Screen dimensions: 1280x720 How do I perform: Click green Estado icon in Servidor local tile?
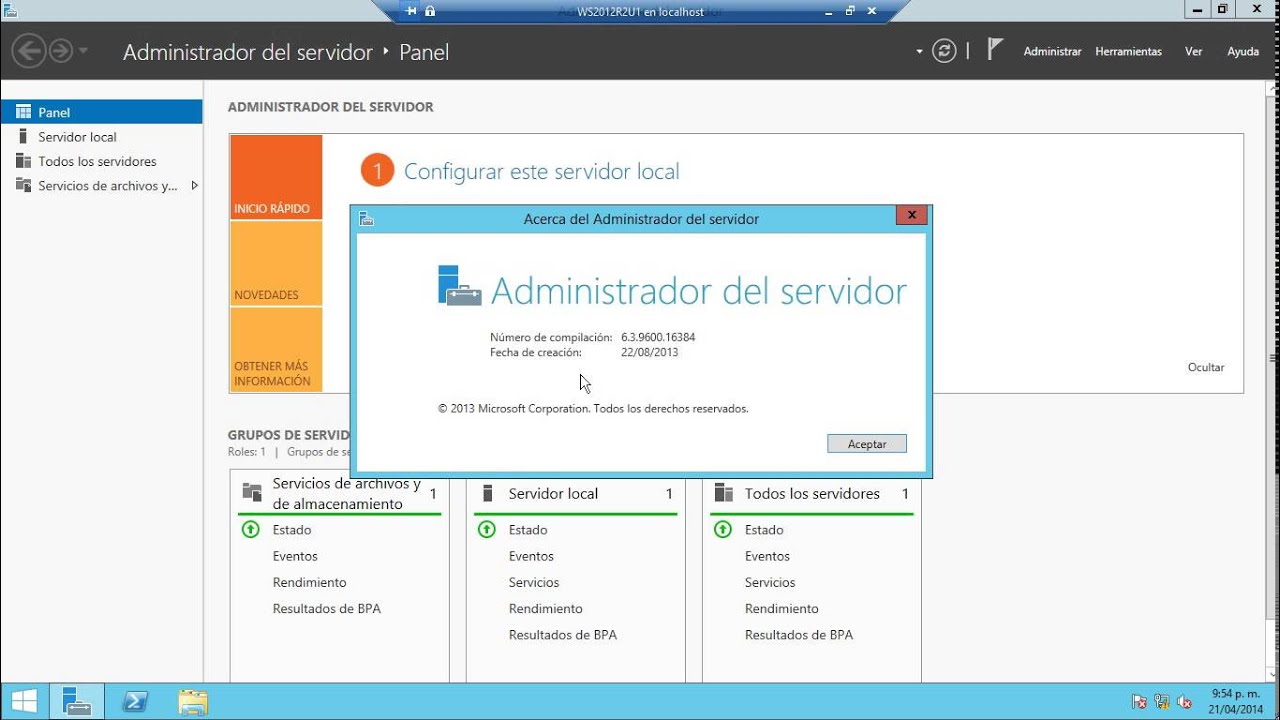click(487, 530)
